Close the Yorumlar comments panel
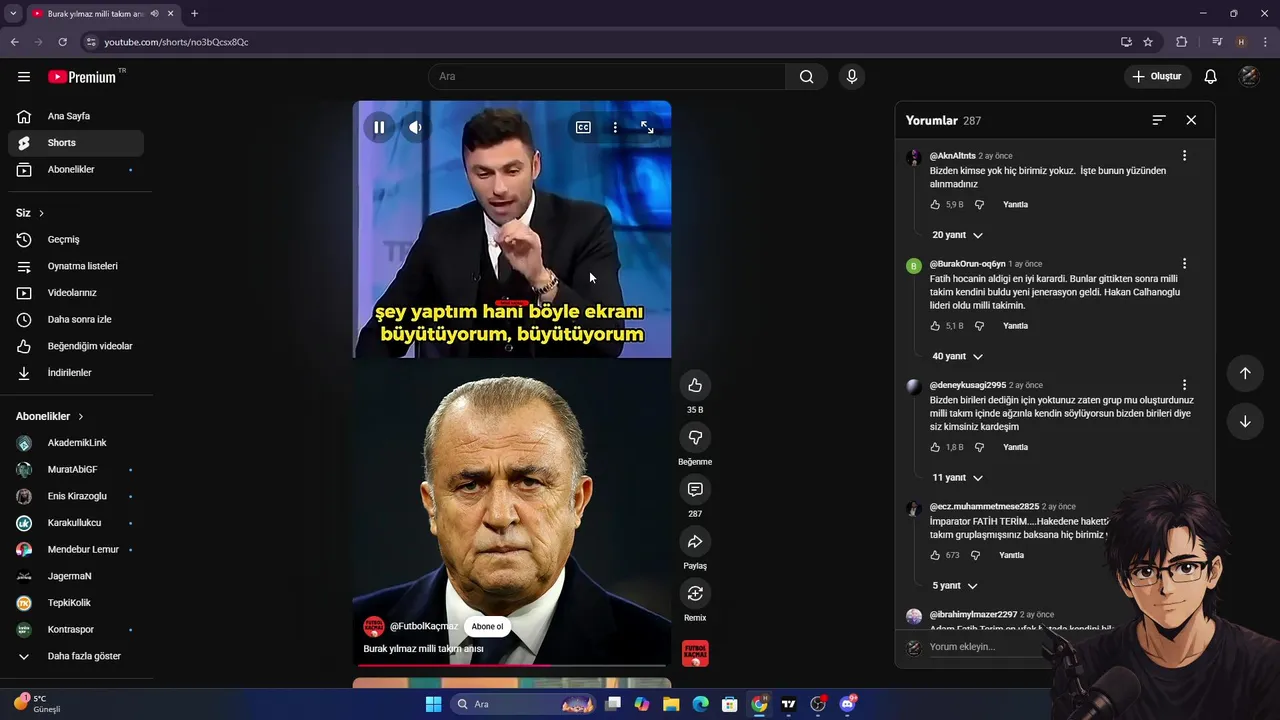The image size is (1280, 720). [1191, 120]
